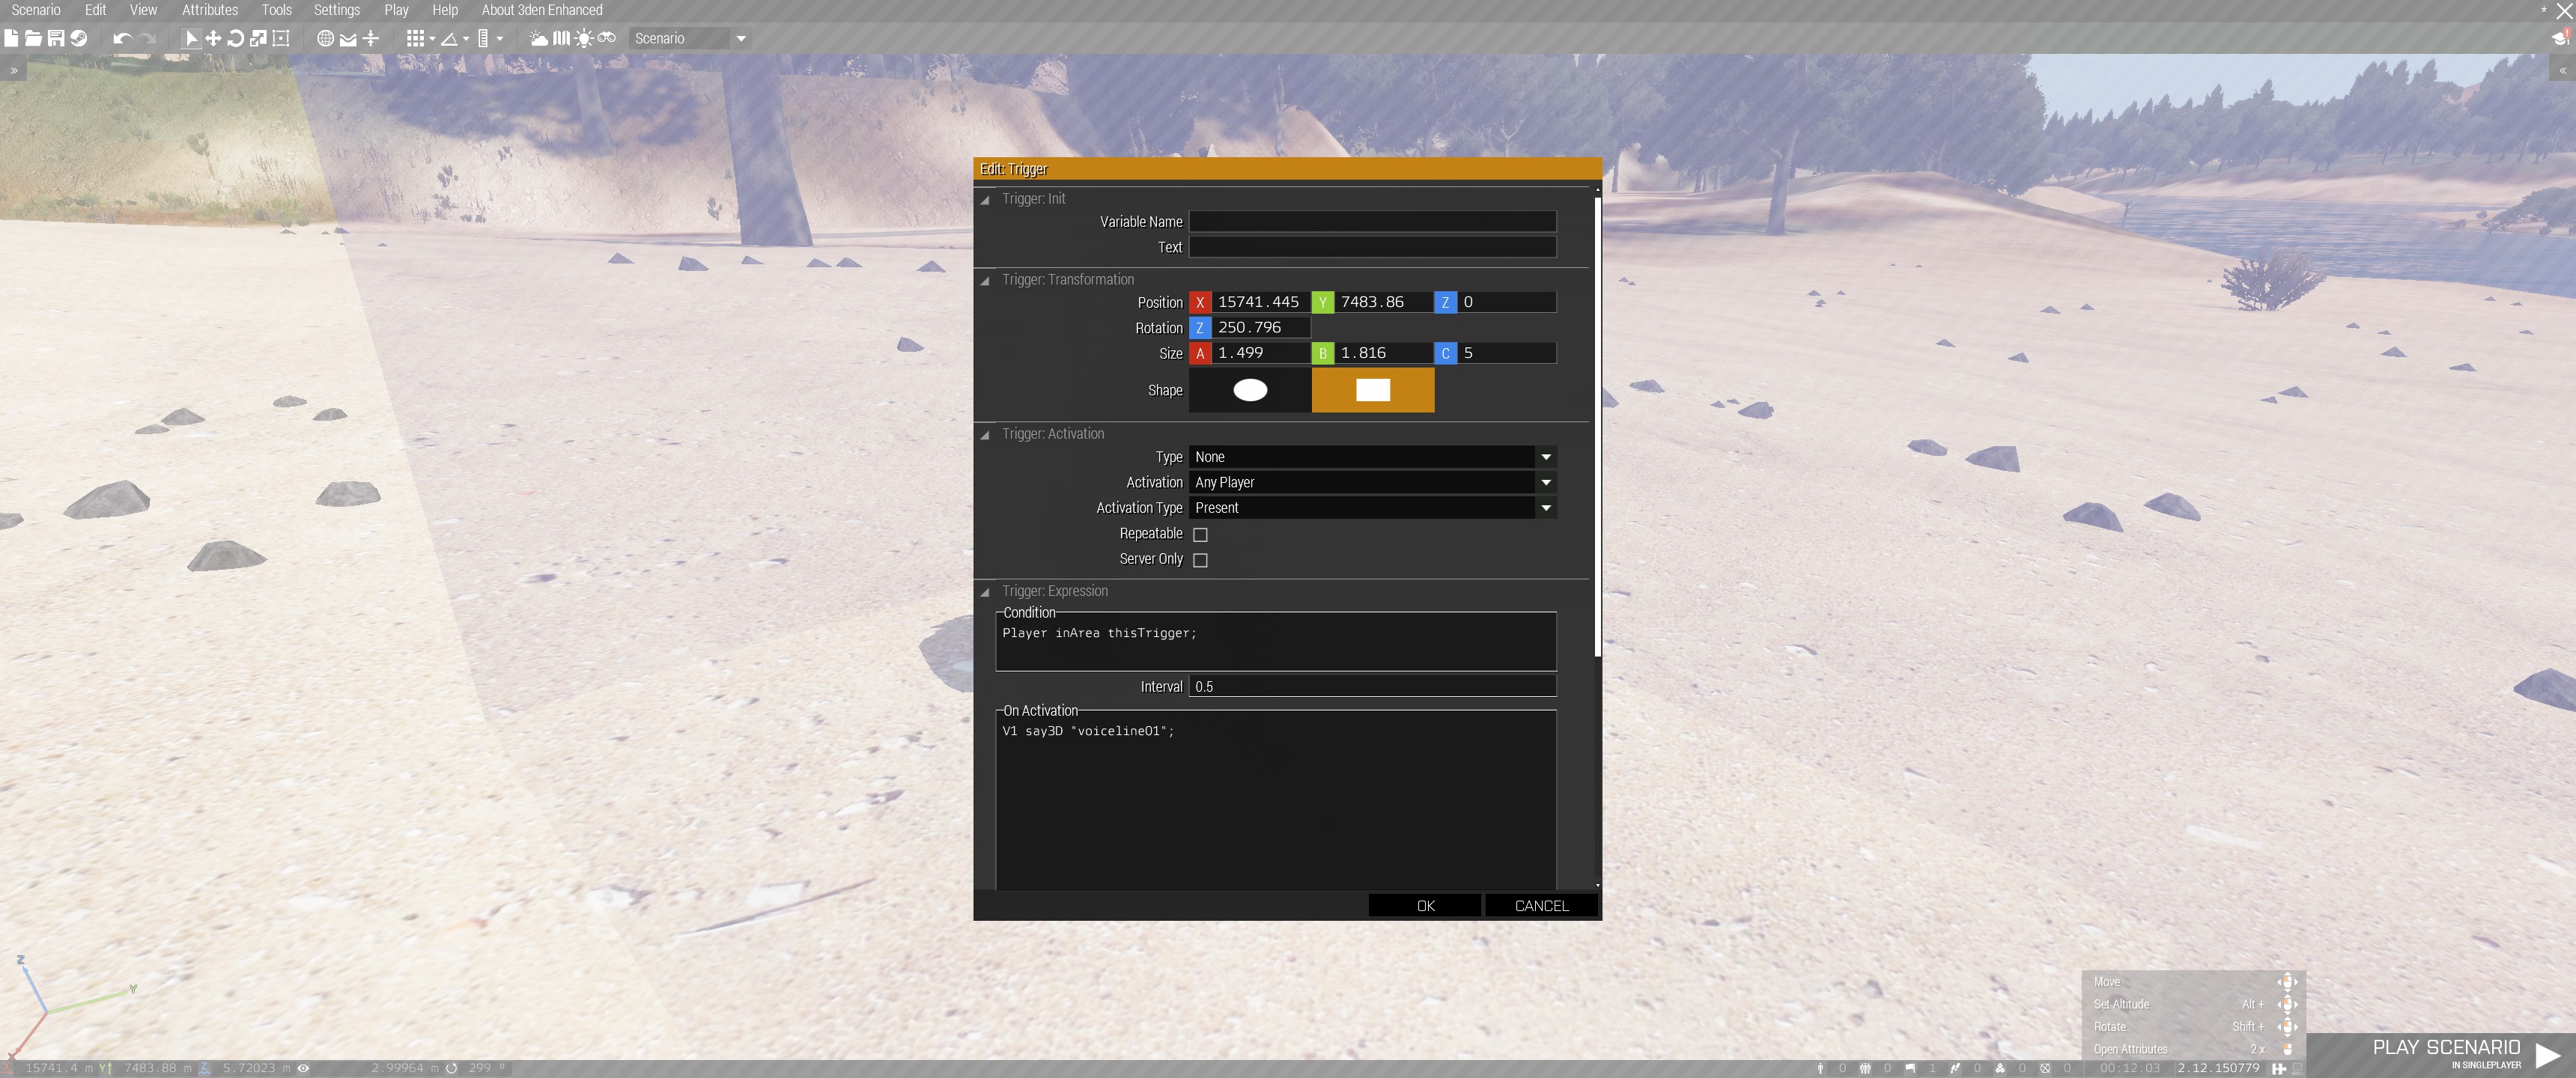Screen dimensions: 2576x1078
Task: Enable the Repeatable checkbox
Action: click(x=1200, y=534)
